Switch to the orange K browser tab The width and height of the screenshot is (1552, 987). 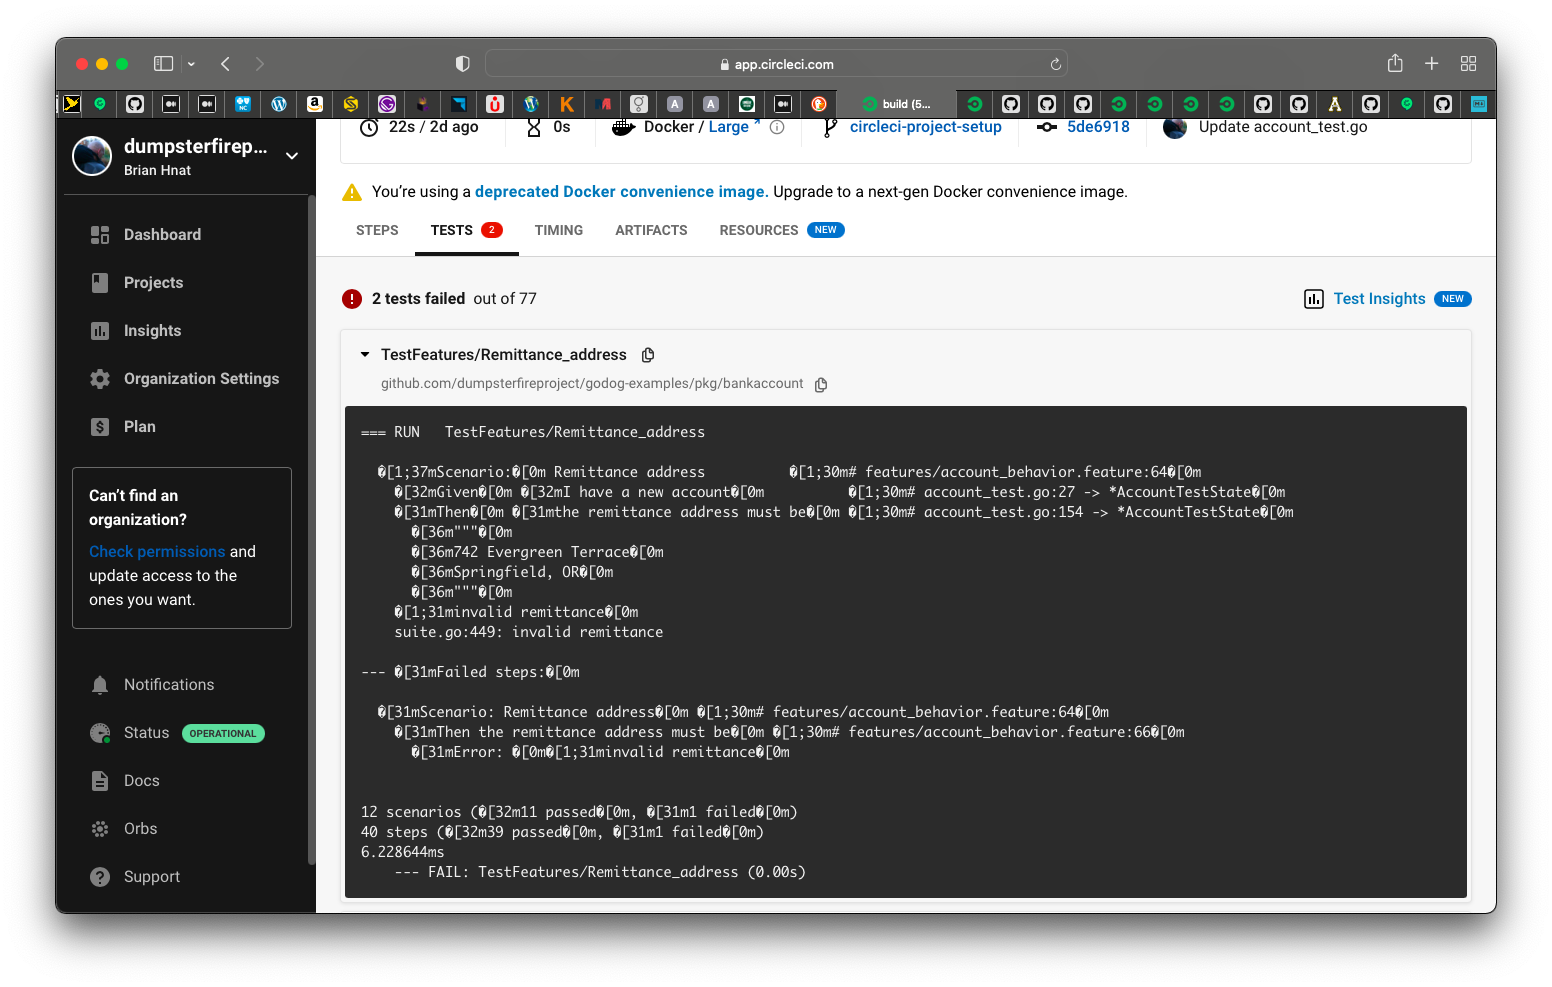click(x=567, y=104)
